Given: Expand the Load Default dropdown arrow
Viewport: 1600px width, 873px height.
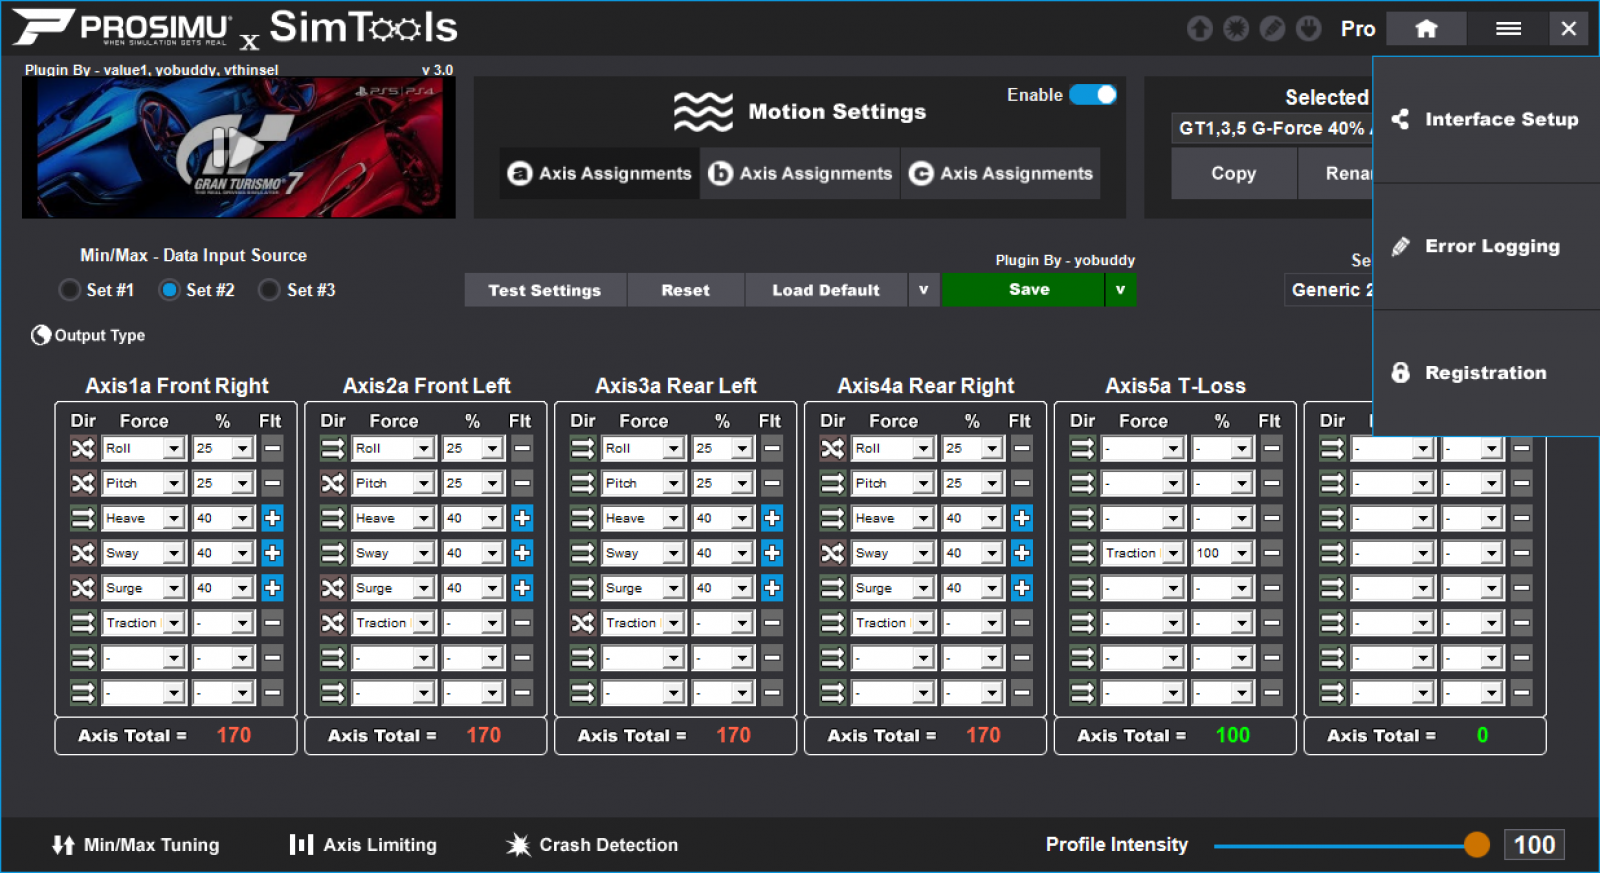Looking at the screenshot, I should [x=923, y=290].
